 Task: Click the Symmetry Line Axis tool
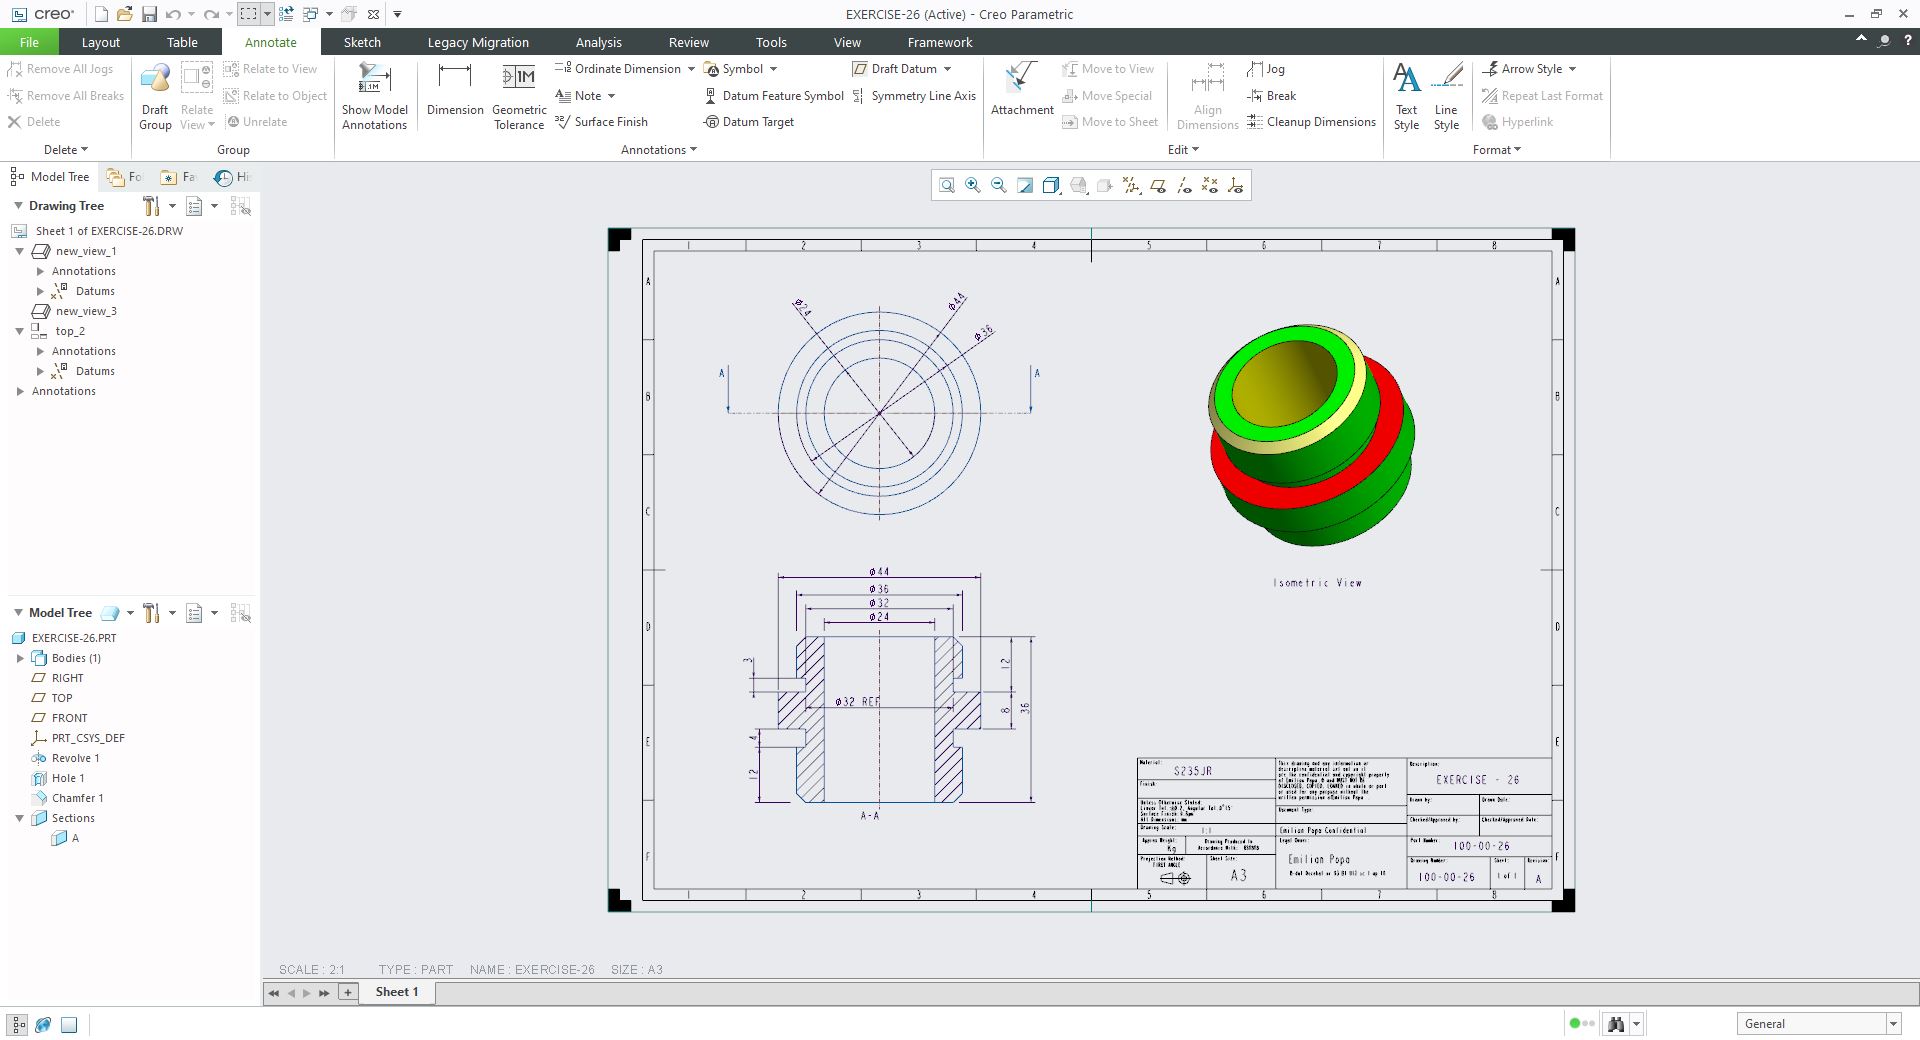[914, 96]
